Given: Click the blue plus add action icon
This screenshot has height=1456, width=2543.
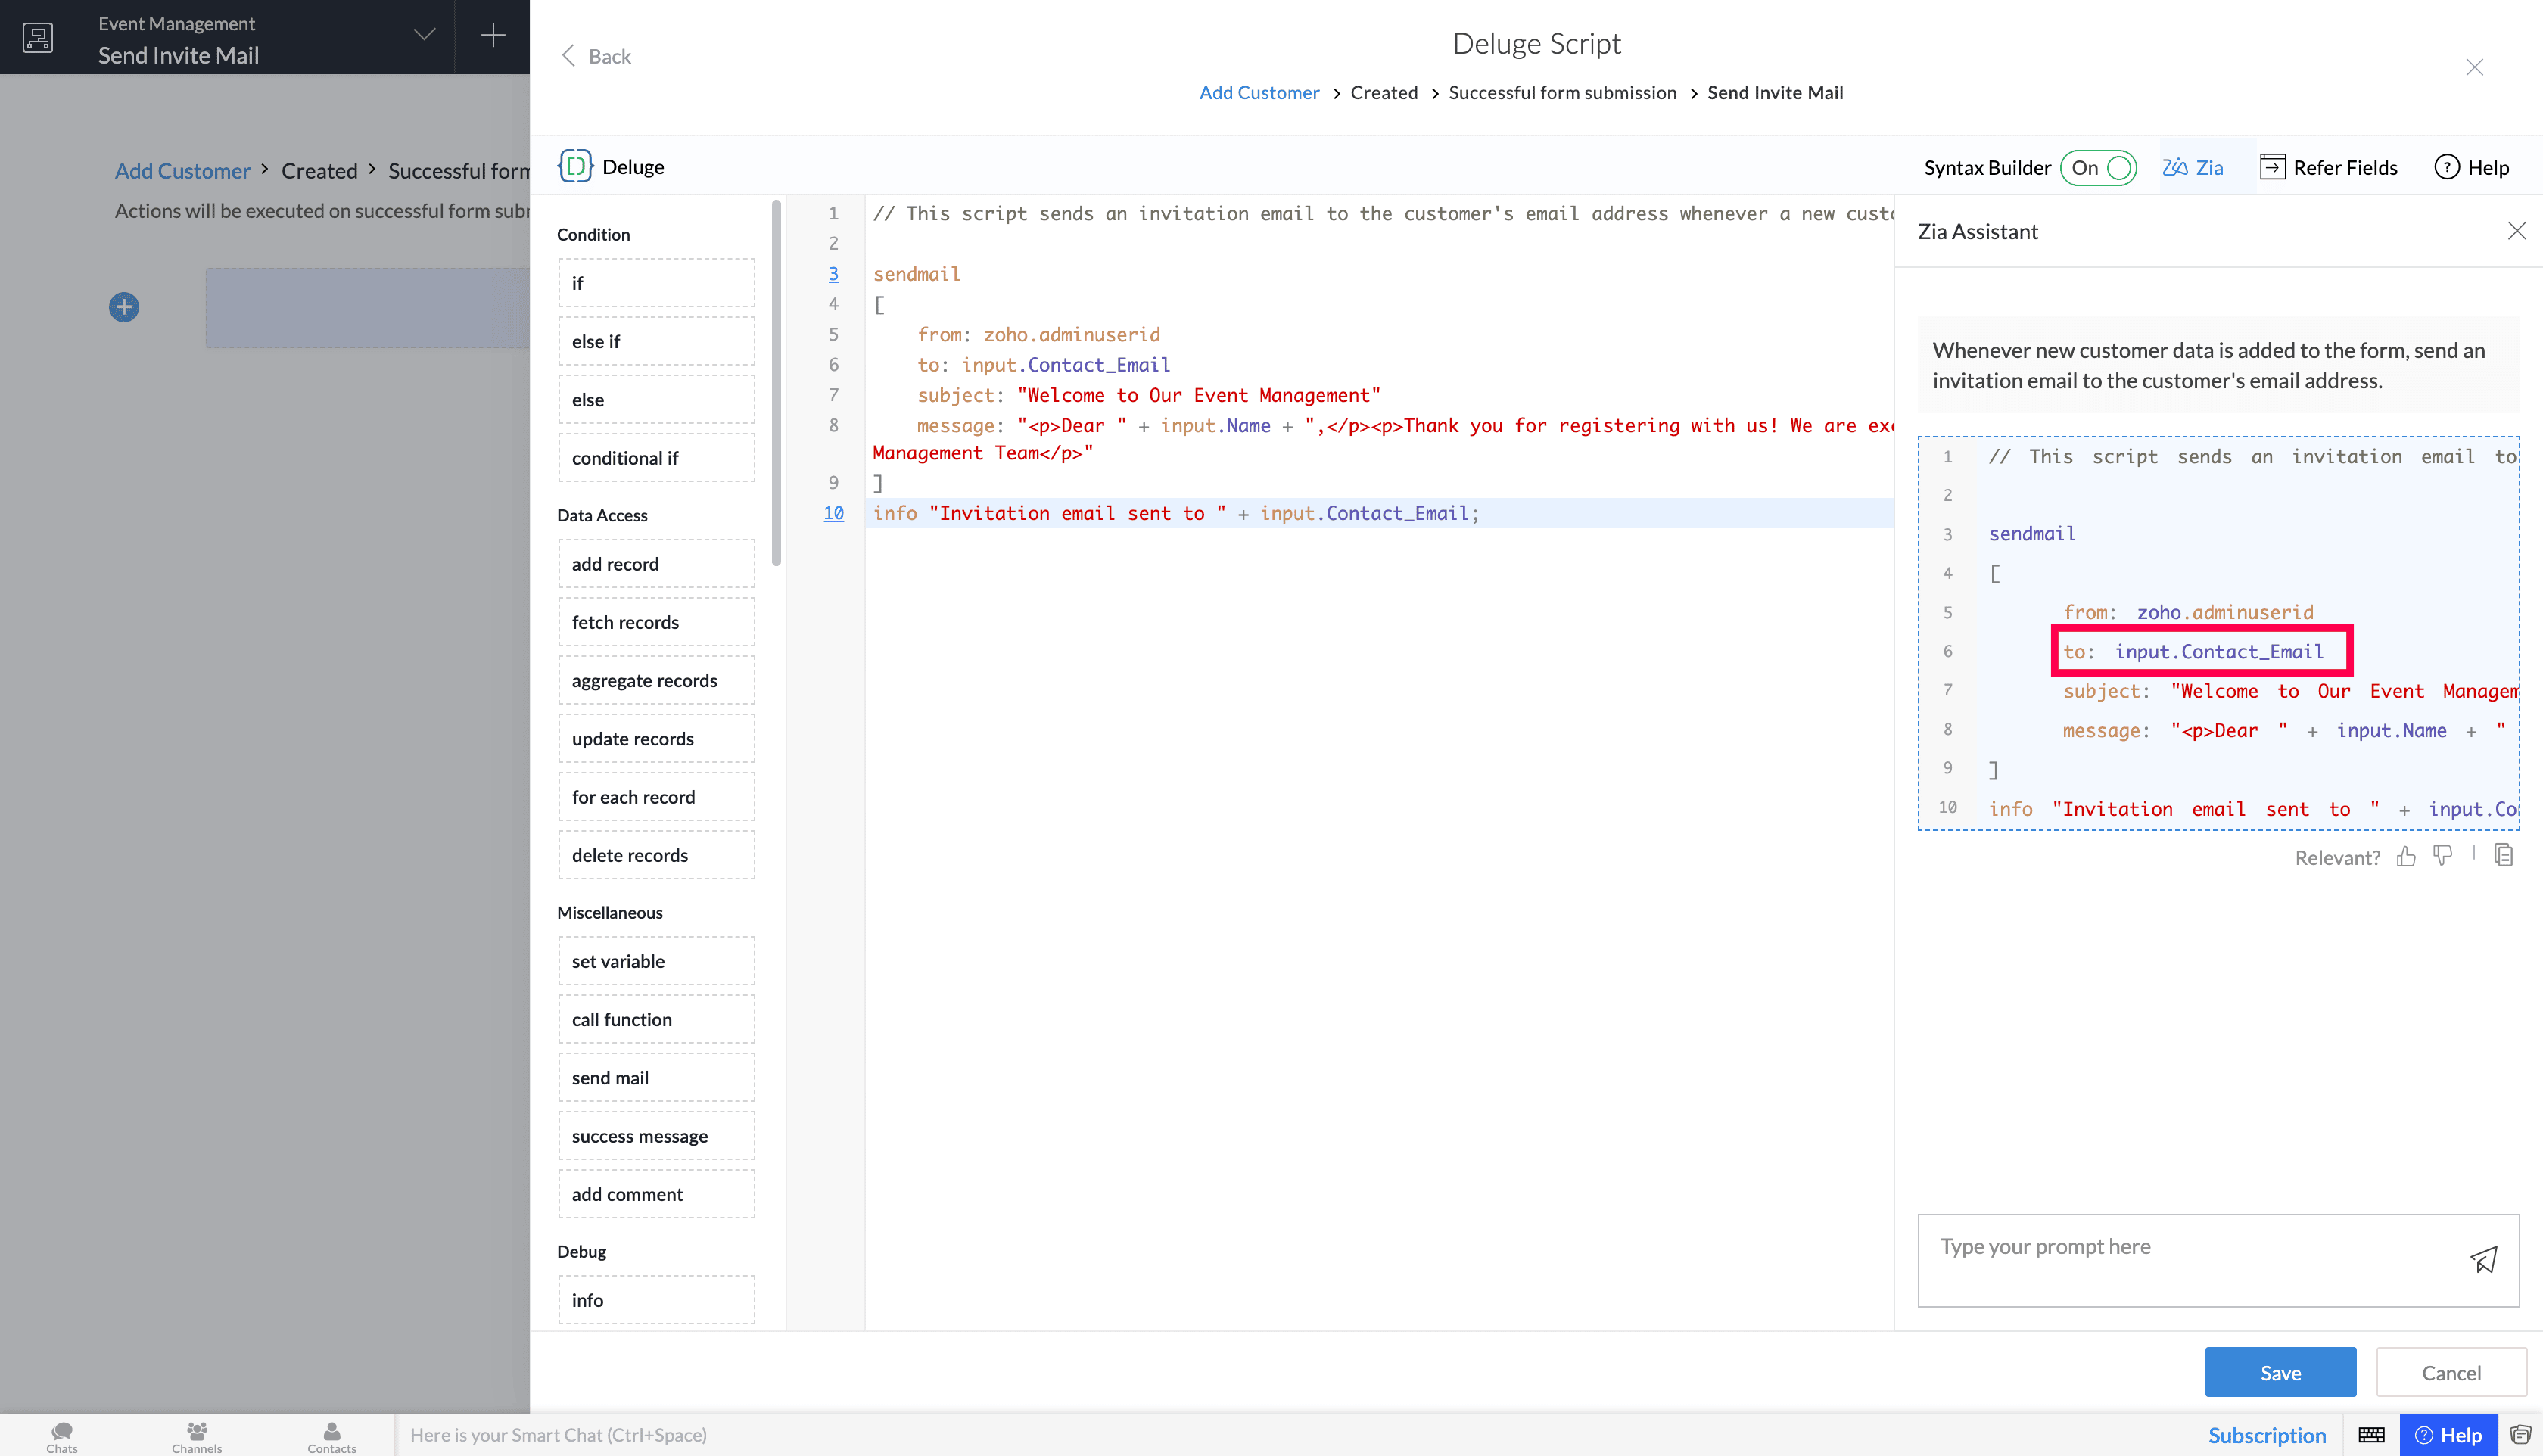Looking at the screenshot, I should tap(124, 307).
